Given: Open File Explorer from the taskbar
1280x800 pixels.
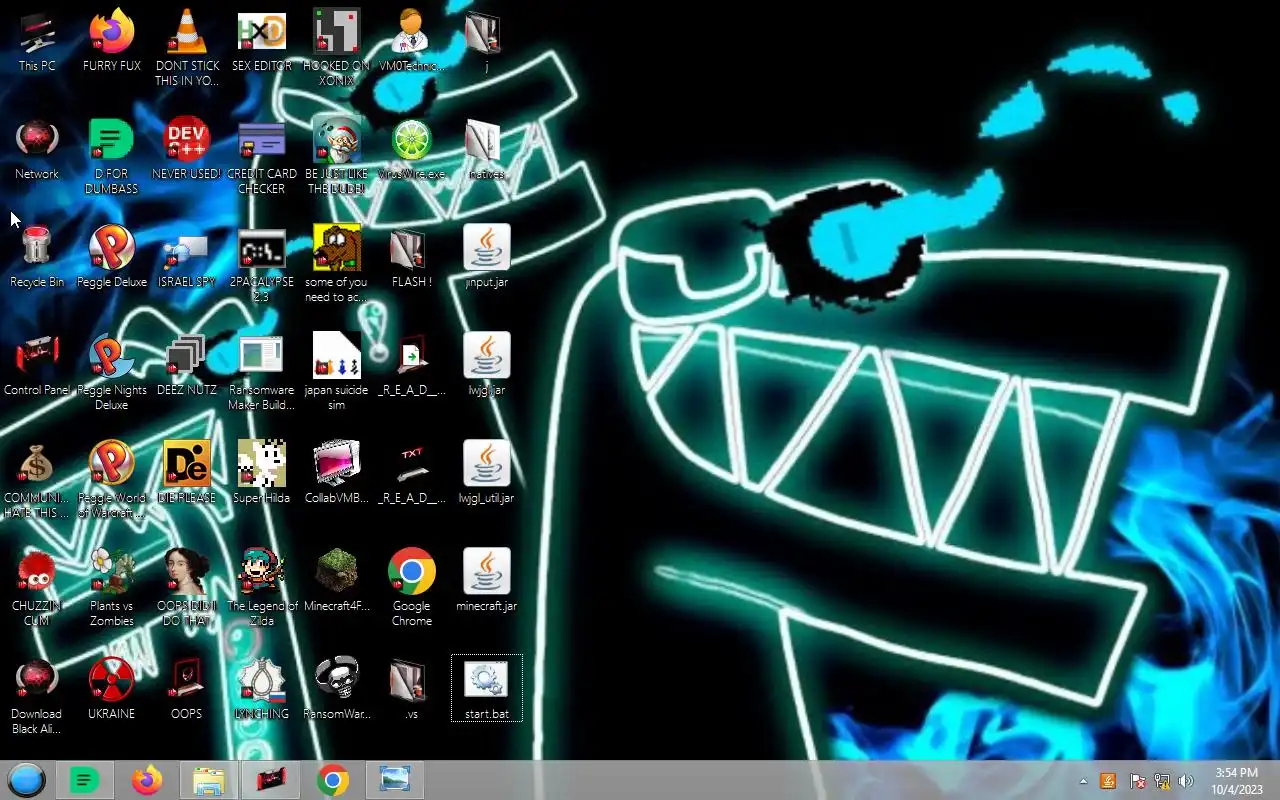Looking at the screenshot, I should coord(209,780).
